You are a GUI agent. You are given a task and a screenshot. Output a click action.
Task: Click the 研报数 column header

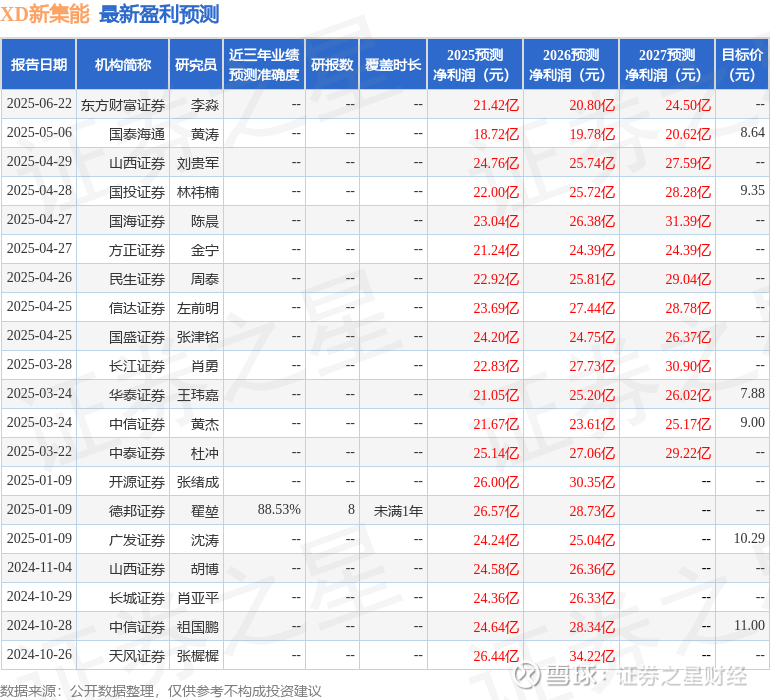point(332,64)
